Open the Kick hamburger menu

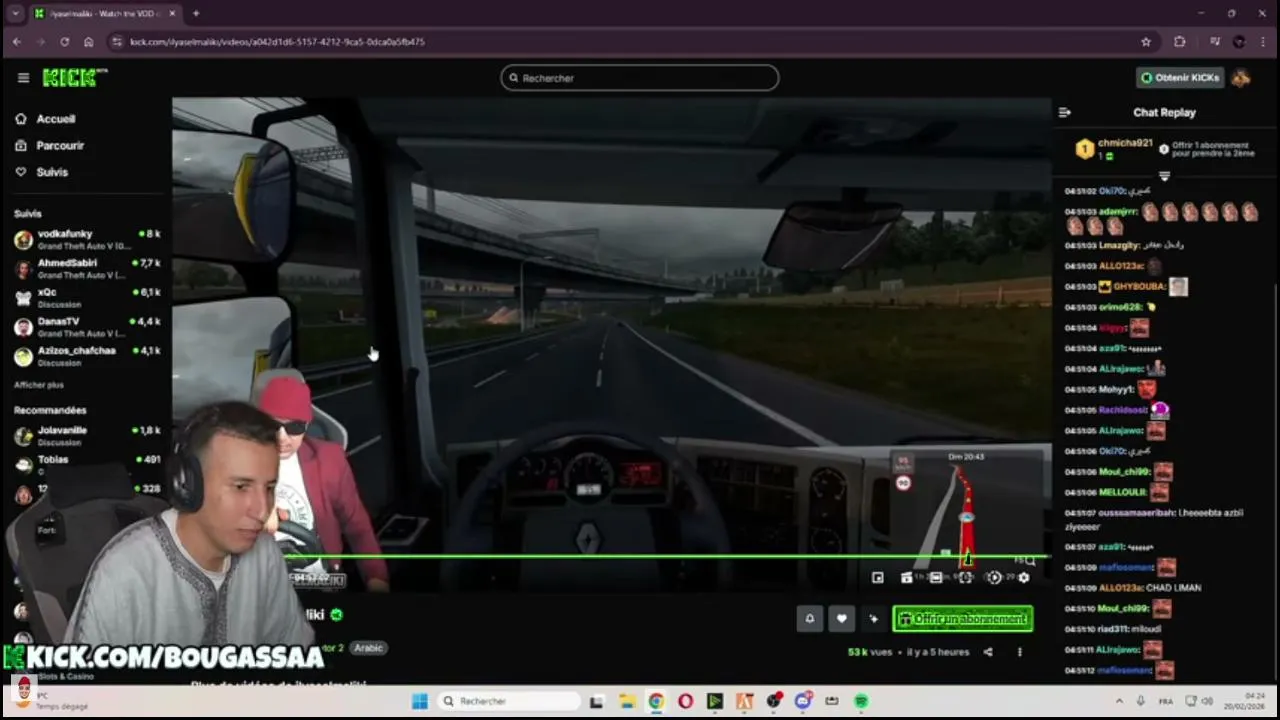pyautogui.click(x=23, y=78)
